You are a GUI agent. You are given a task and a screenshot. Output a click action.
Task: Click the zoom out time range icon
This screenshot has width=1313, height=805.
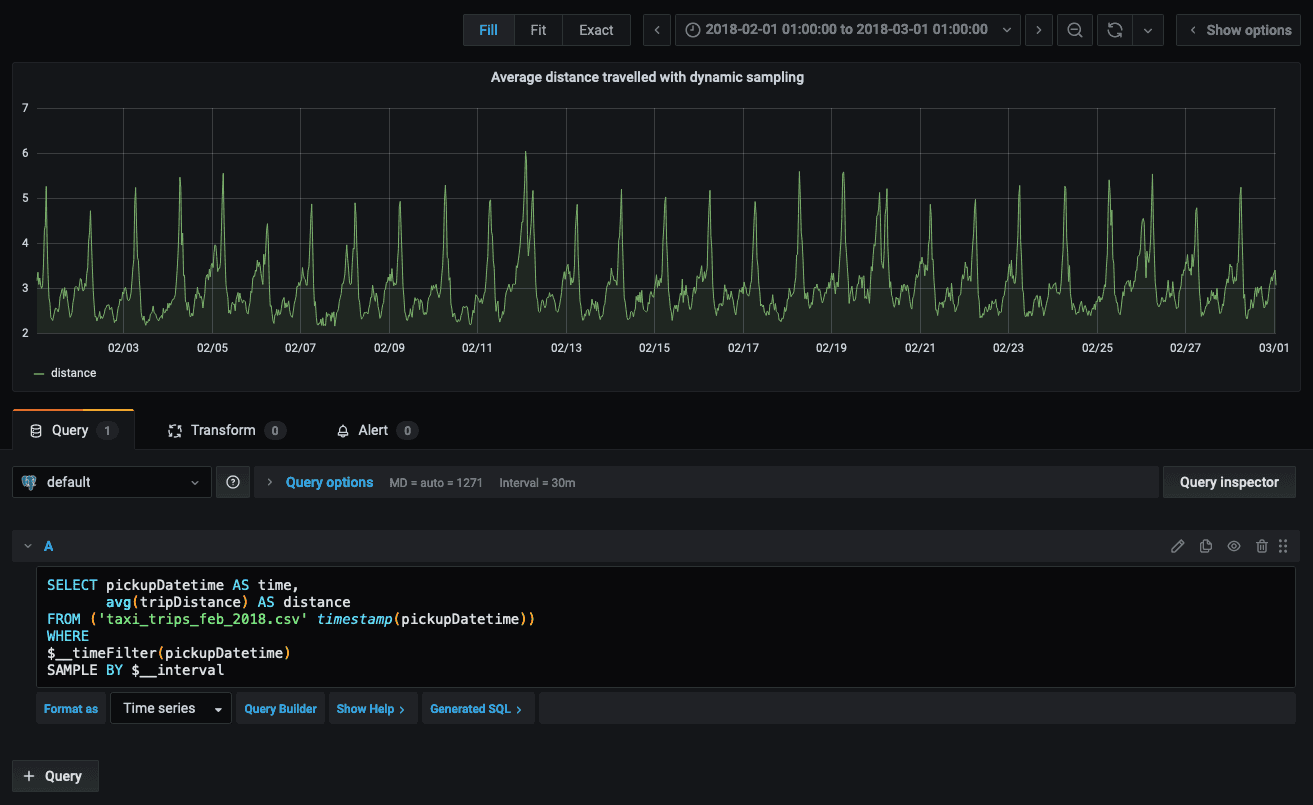(1074, 30)
